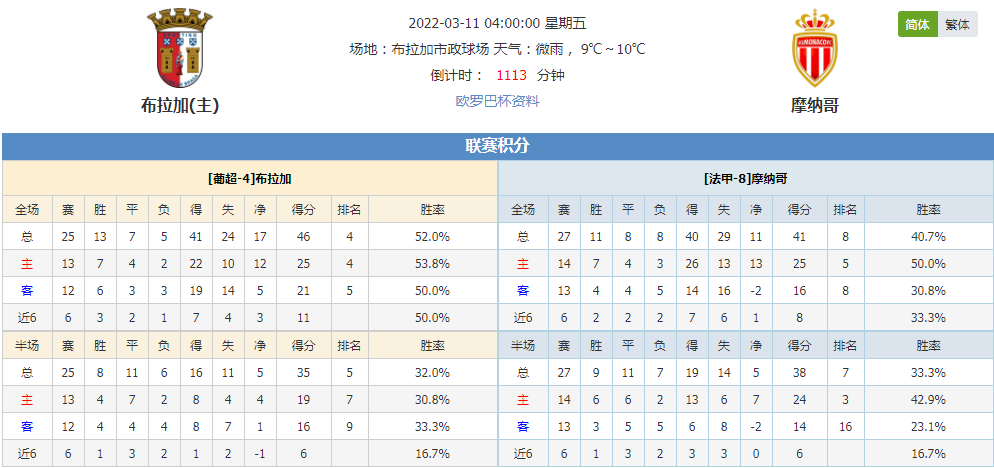The image size is (994, 468).
Task: Click the 半场 header in Monaco's table
Action: coord(523,346)
